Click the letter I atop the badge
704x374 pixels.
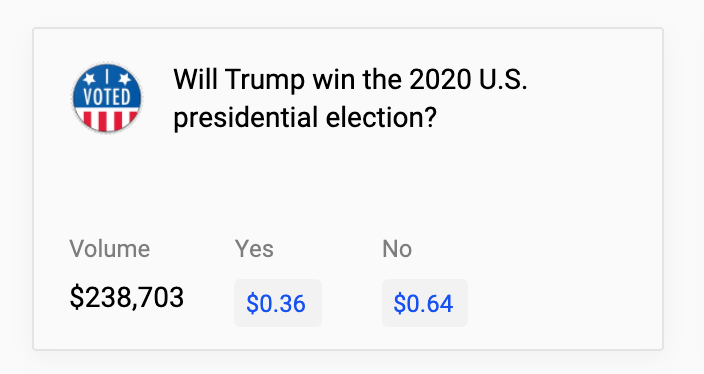point(107,77)
